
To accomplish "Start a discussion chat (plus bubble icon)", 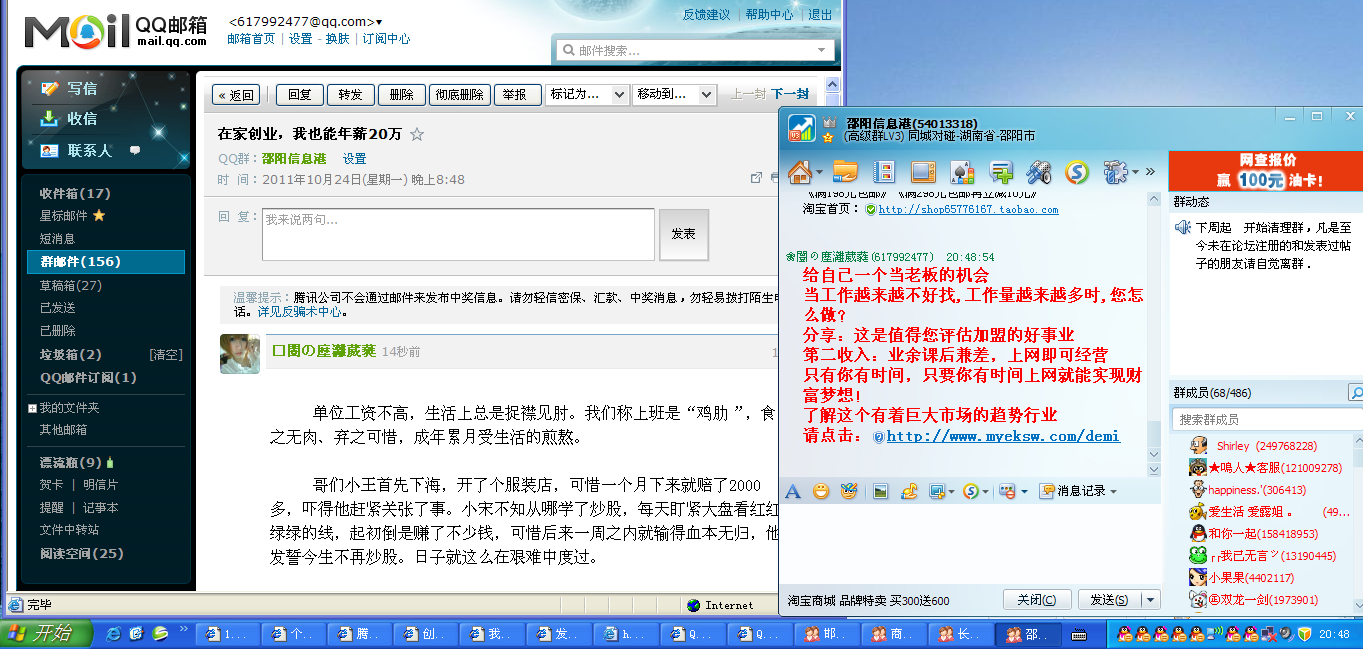I will point(1001,172).
